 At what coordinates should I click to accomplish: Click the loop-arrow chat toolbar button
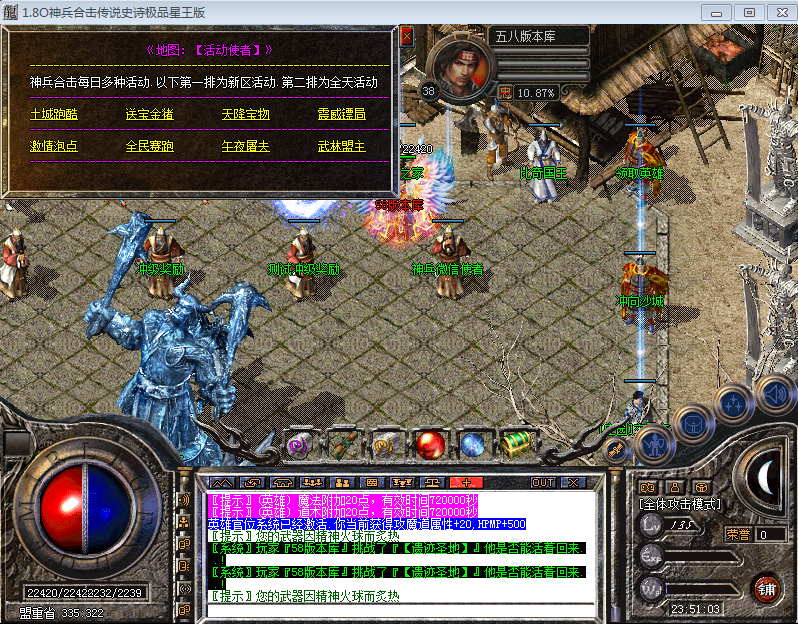(252, 482)
